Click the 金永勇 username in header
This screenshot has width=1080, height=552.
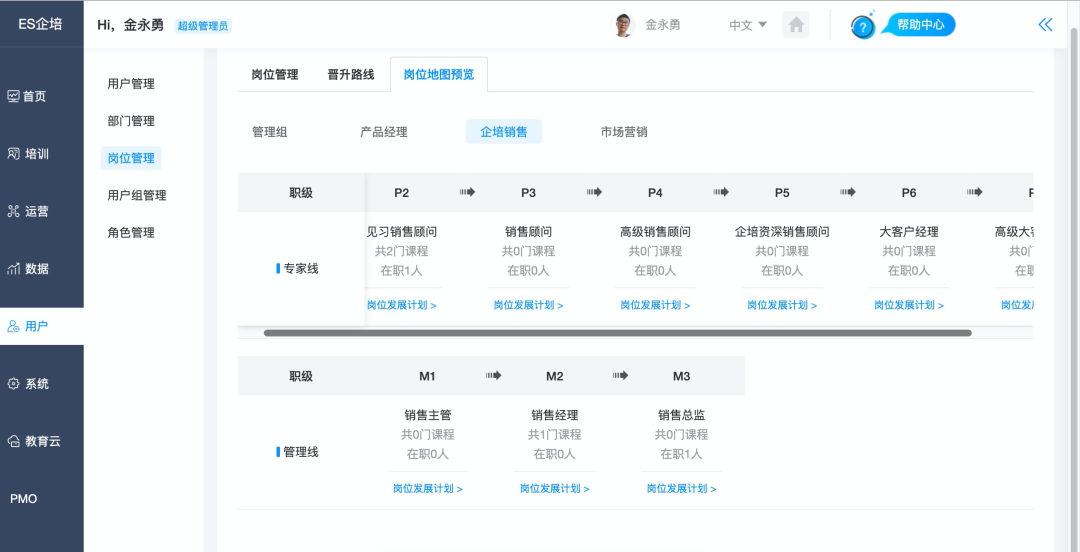click(x=663, y=25)
